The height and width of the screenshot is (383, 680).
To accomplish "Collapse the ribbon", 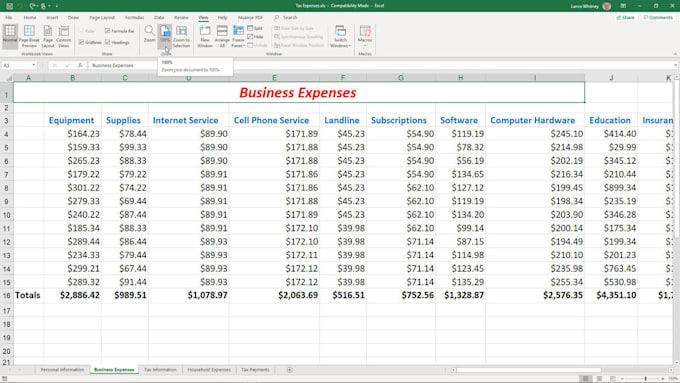I will [x=675, y=54].
